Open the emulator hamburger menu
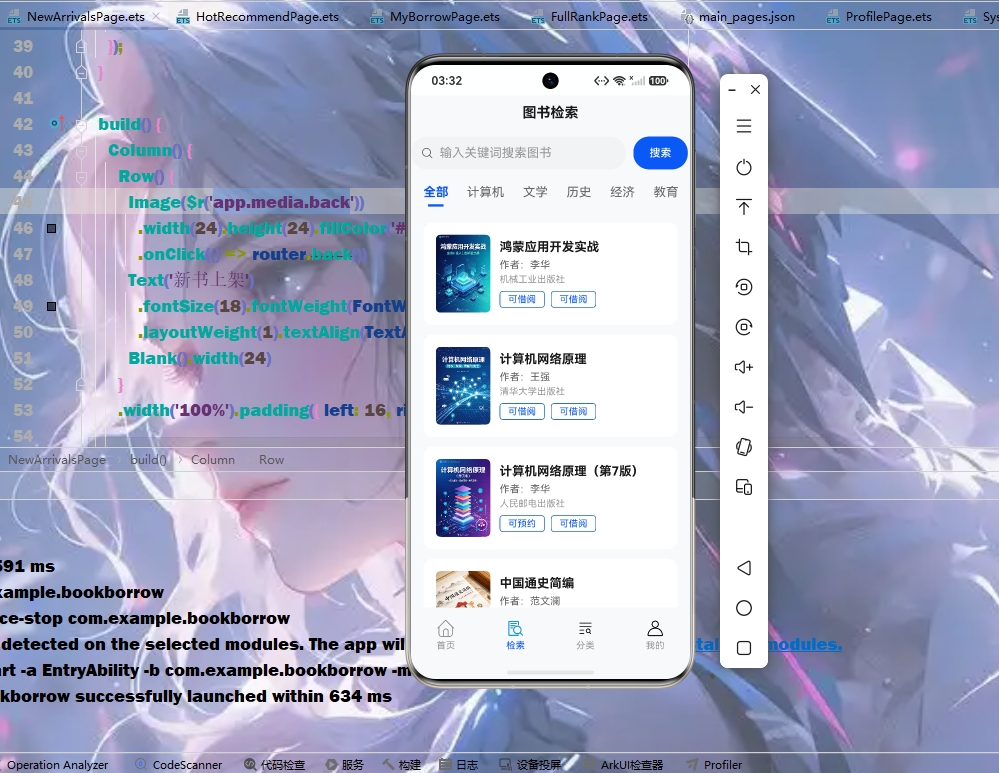999x773 pixels. coord(744,126)
